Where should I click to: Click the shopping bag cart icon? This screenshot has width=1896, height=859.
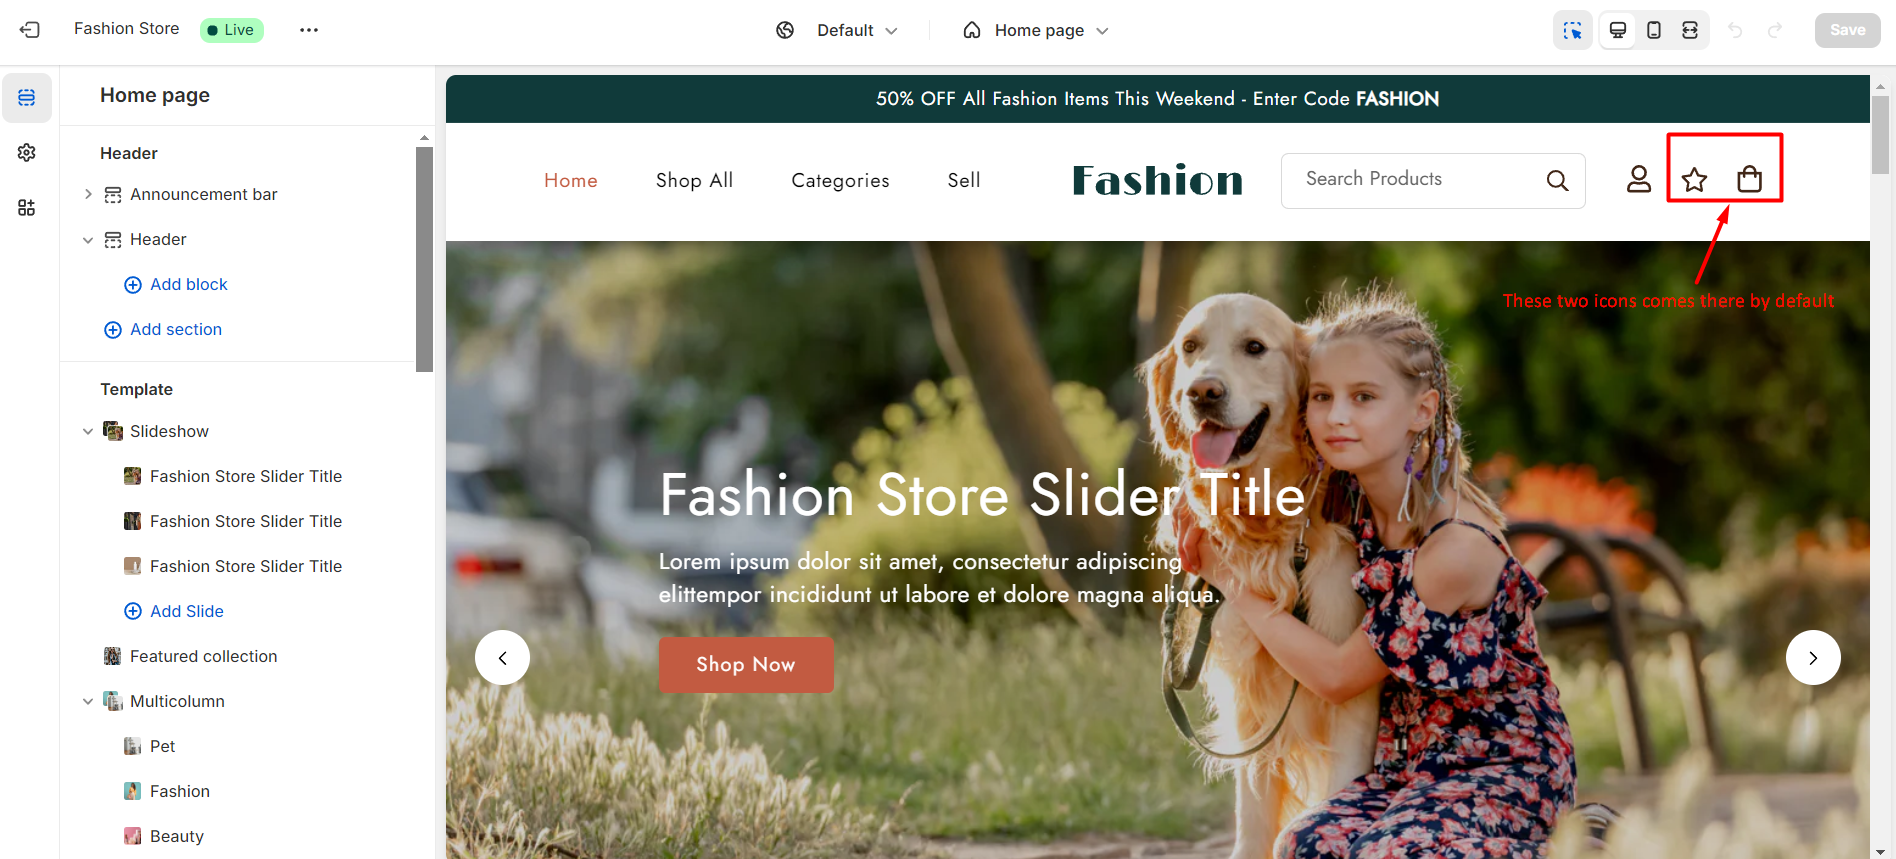pos(1750,179)
